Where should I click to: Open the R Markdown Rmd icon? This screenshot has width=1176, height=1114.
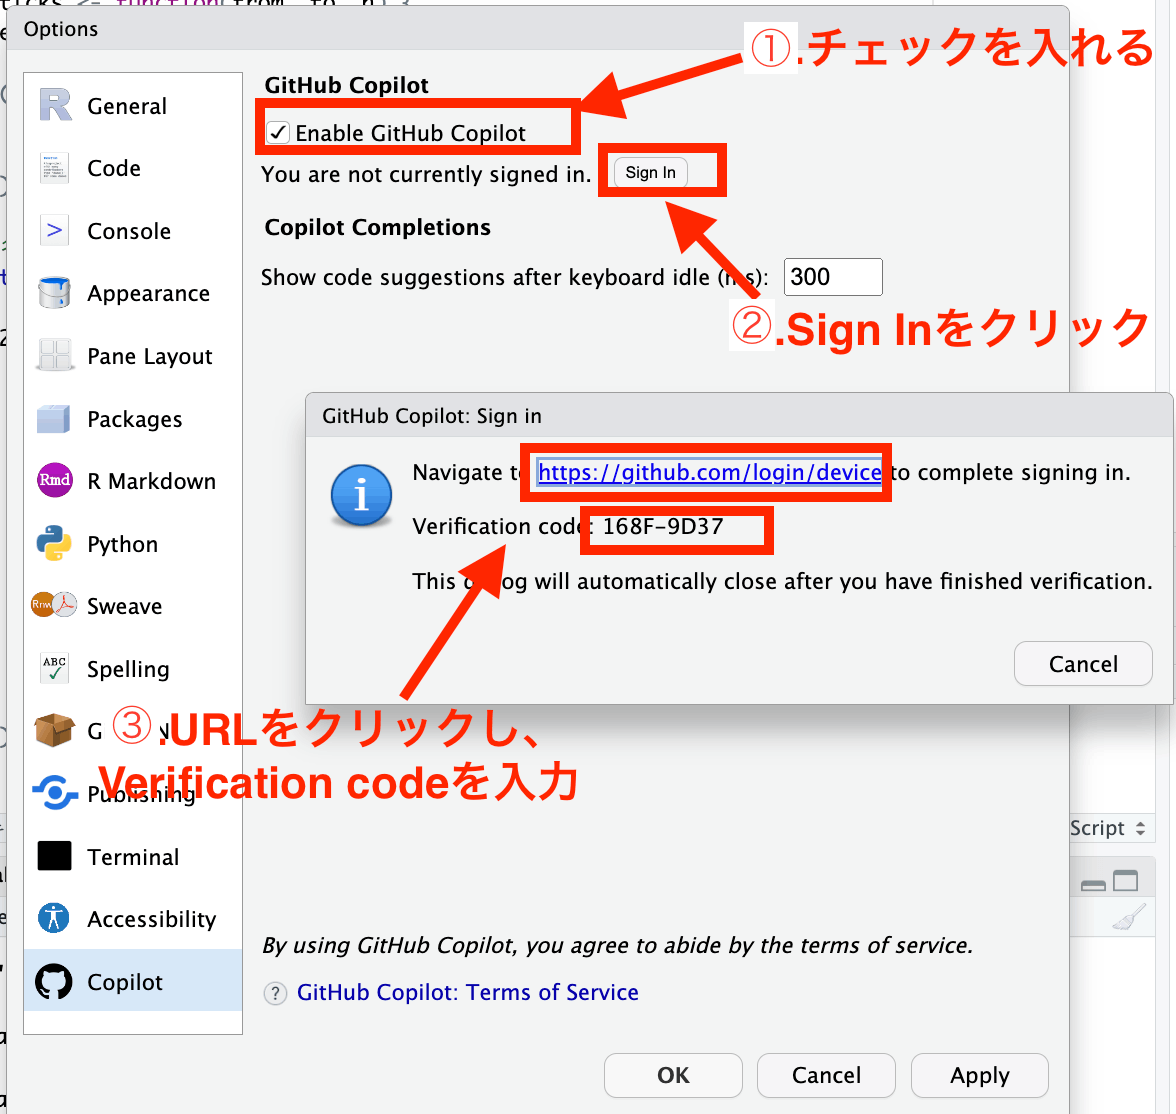click(x=55, y=480)
